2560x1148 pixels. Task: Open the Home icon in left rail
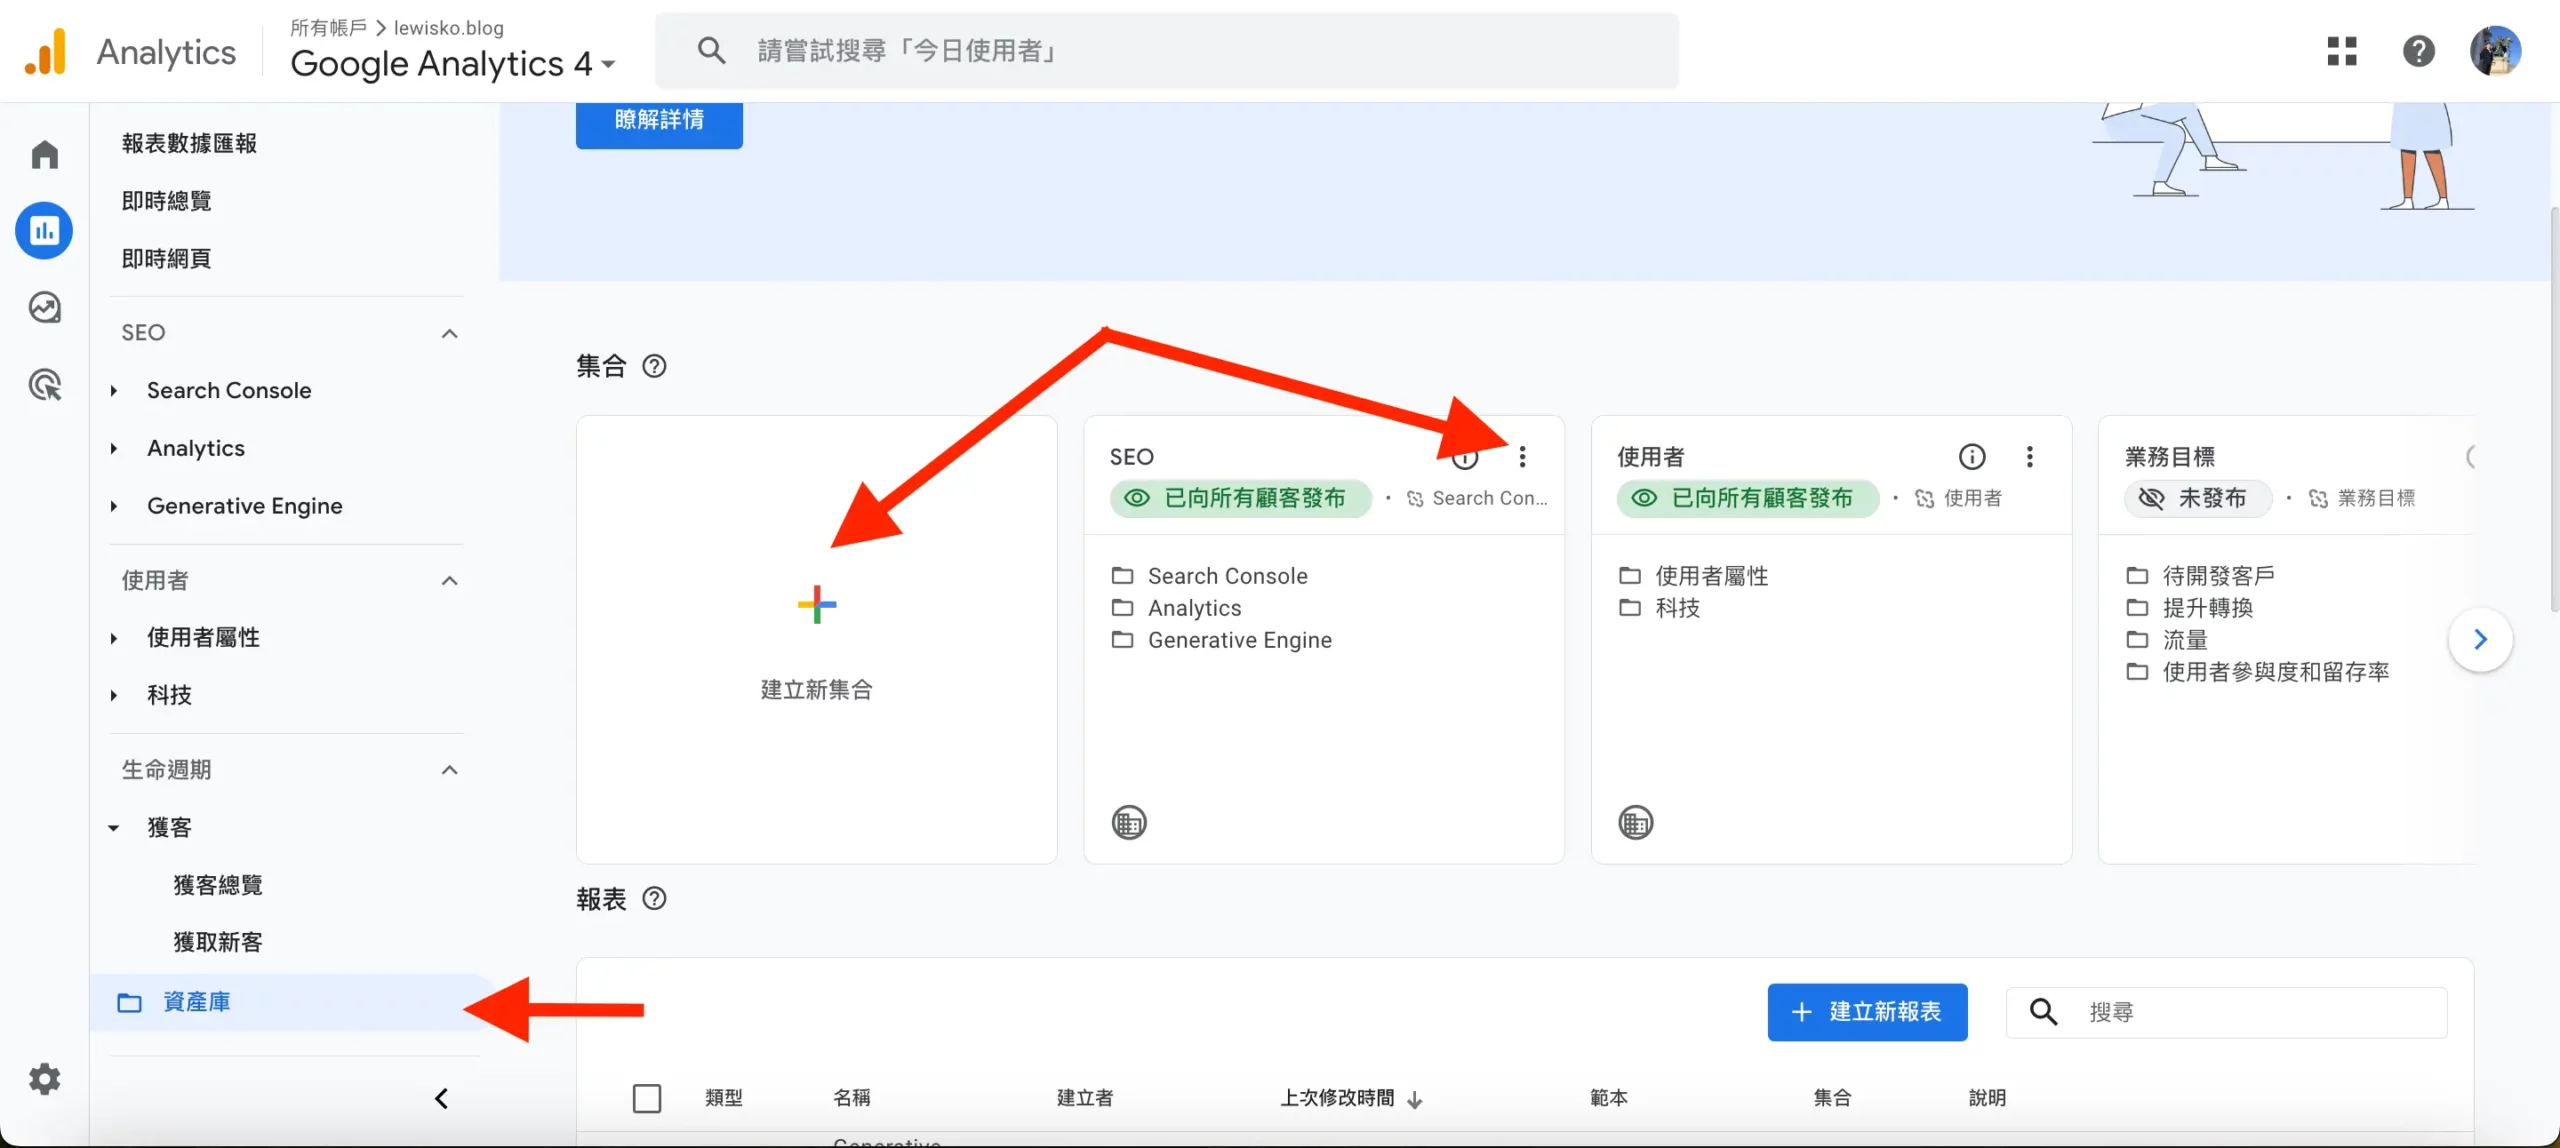pos(44,154)
